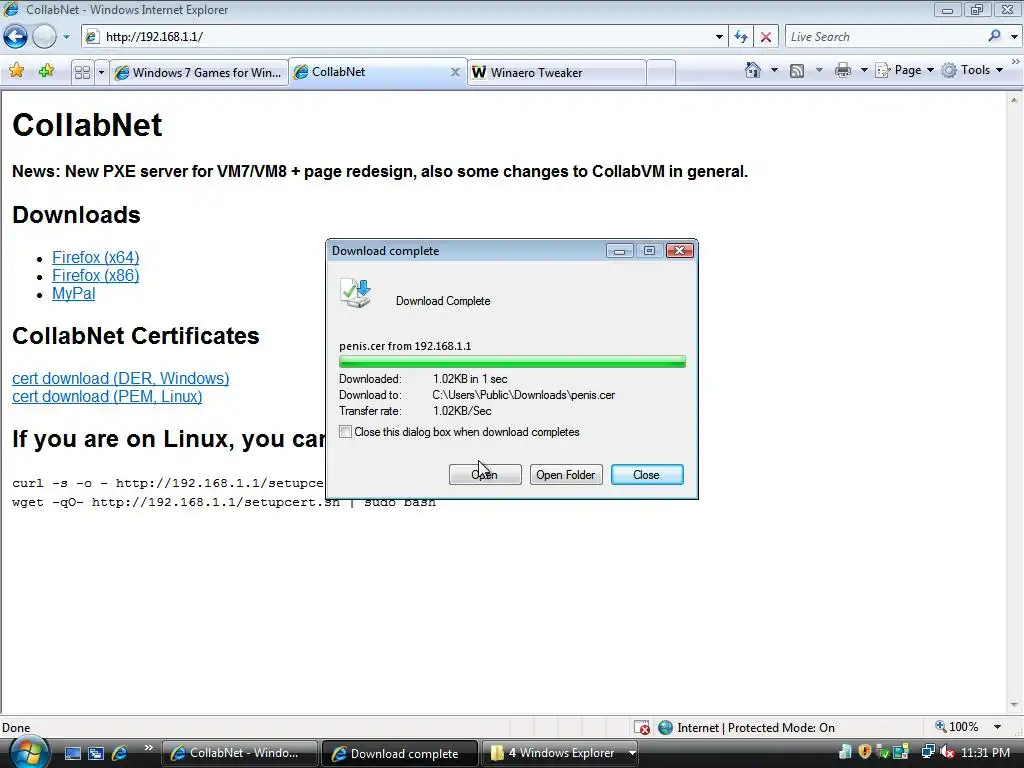Click the network computers tray icon
This screenshot has height=768, width=1024.
[x=928, y=752]
